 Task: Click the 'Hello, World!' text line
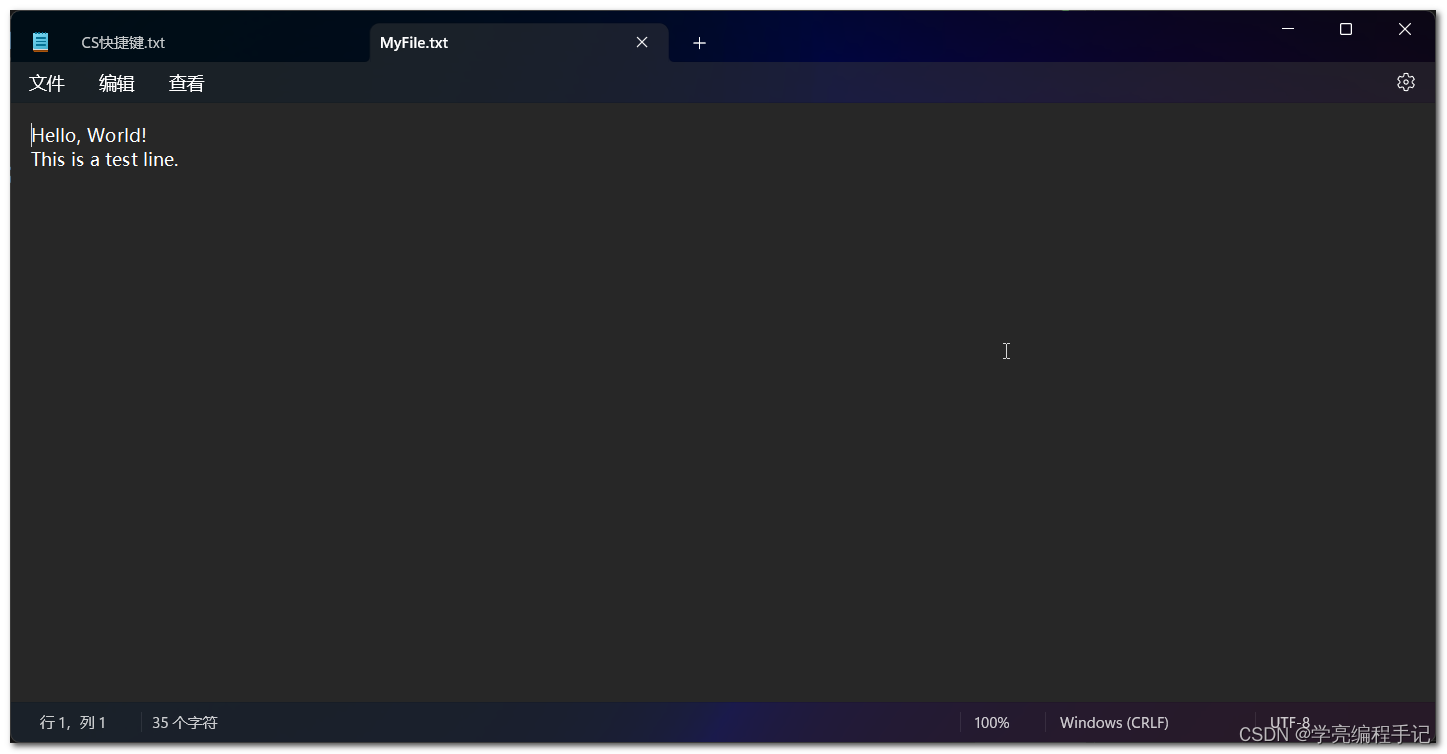89,135
